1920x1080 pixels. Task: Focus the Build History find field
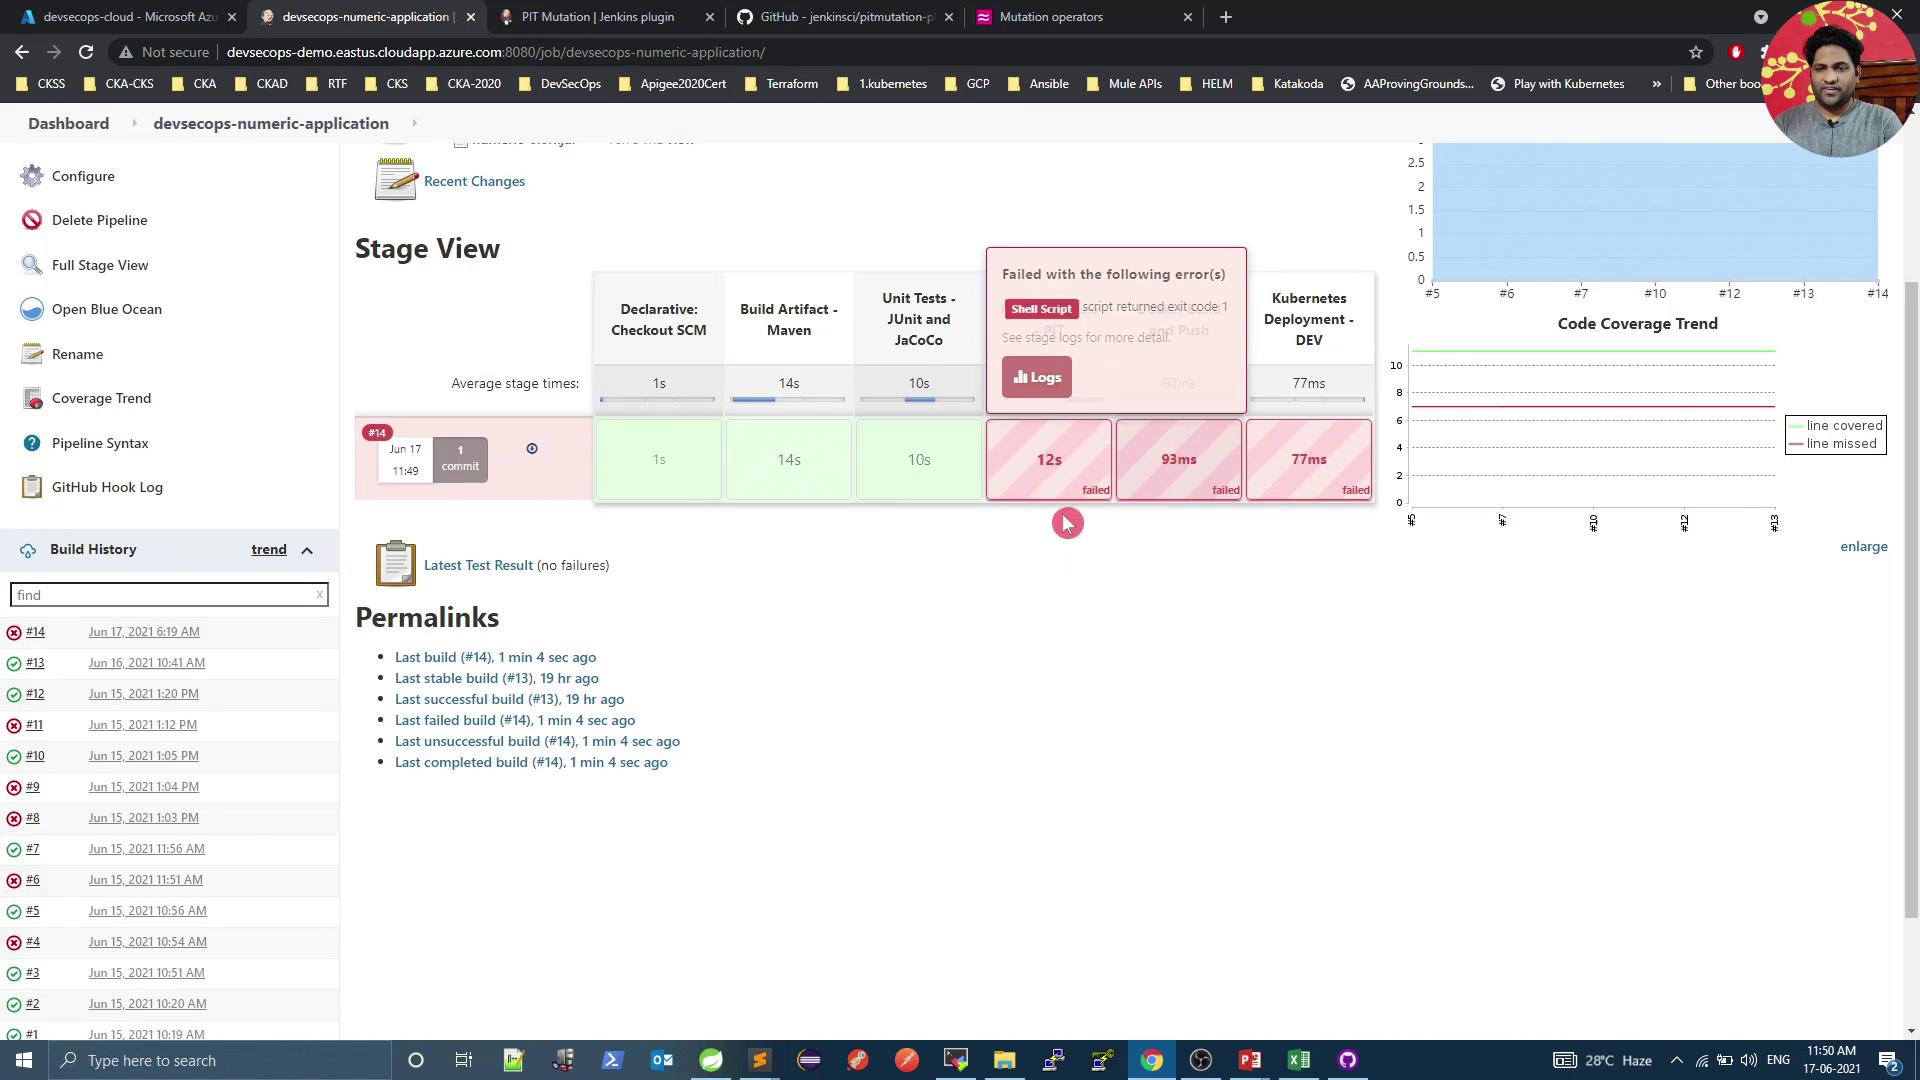coord(165,595)
